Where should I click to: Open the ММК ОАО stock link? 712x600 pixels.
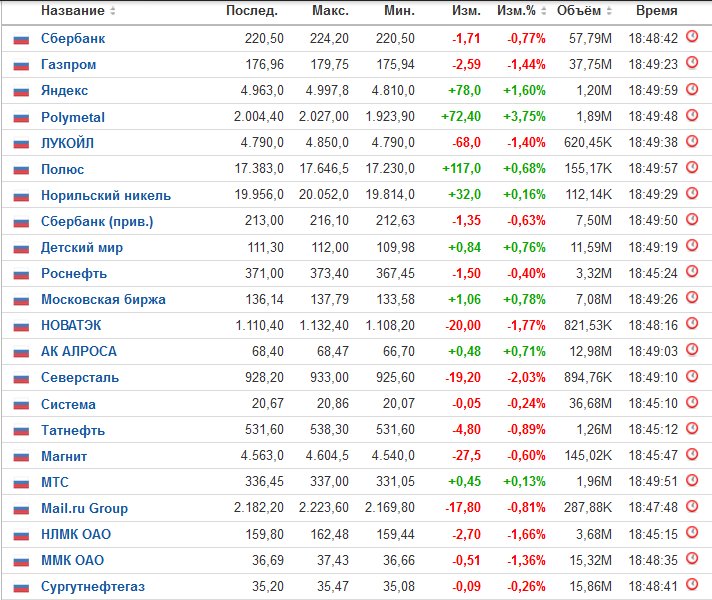click(73, 560)
